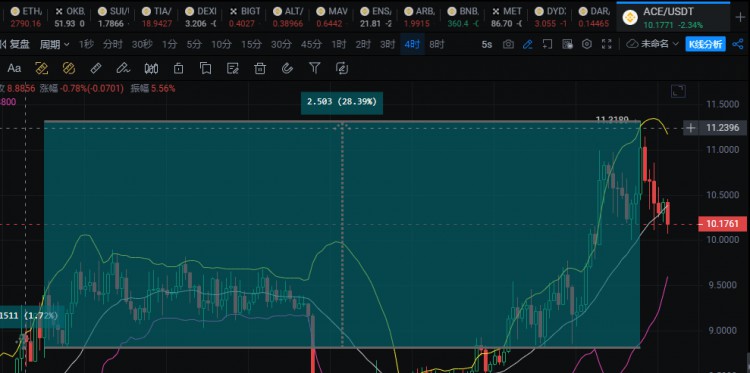750x373 pixels.
Task: Select the 15分 timeframe
Action: click(x=251, y=44)
